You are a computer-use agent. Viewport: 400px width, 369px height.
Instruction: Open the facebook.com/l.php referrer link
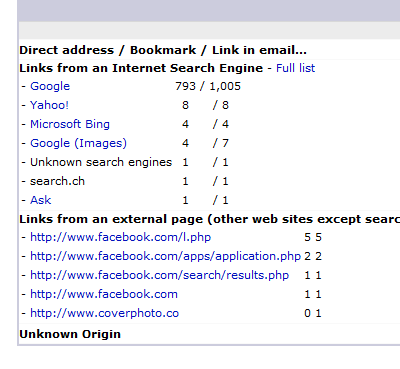point(120,237)
